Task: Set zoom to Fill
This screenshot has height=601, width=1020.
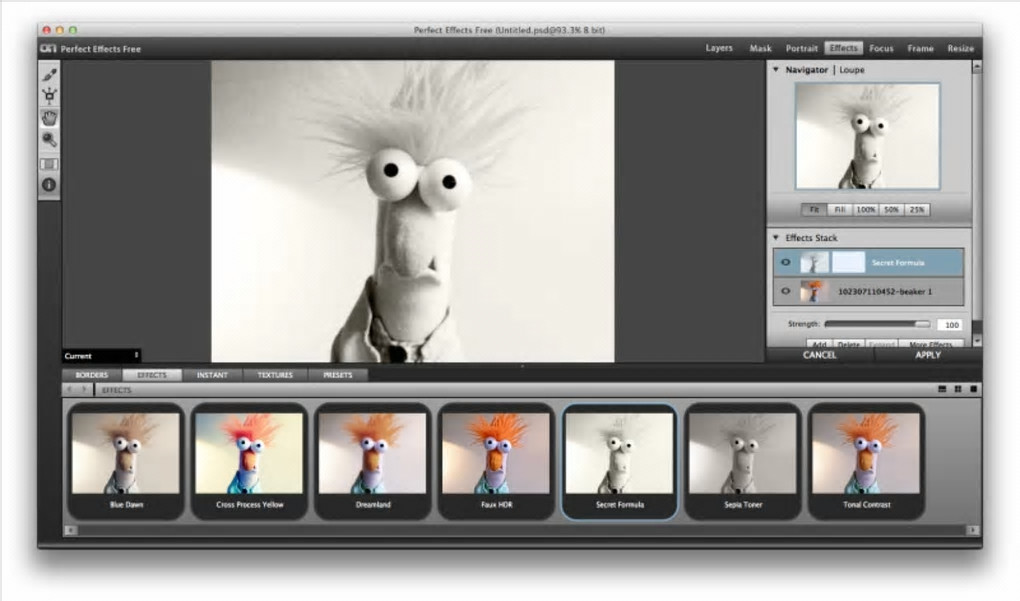Action: click(x=839, y=209)
